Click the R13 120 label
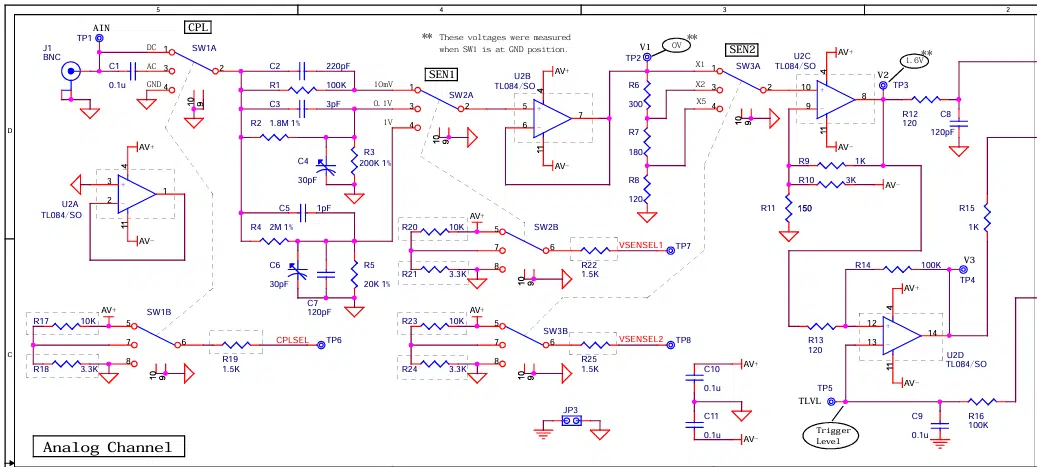Screen dimensions: 1037x467 (815, 345)
